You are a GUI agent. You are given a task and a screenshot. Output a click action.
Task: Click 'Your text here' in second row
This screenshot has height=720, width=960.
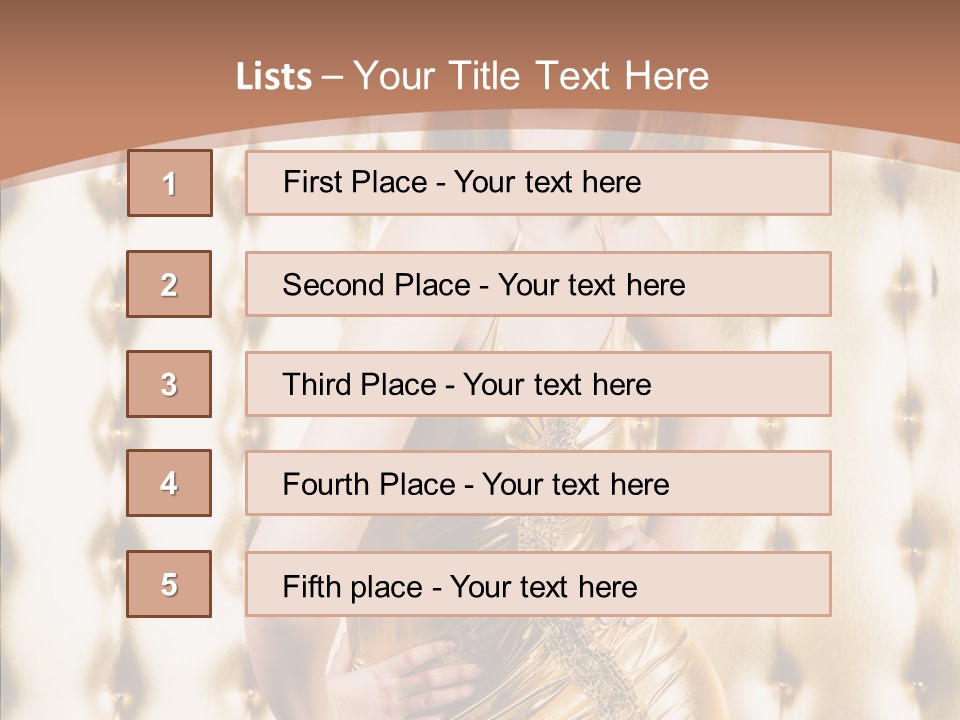click(x=591, y=285)
